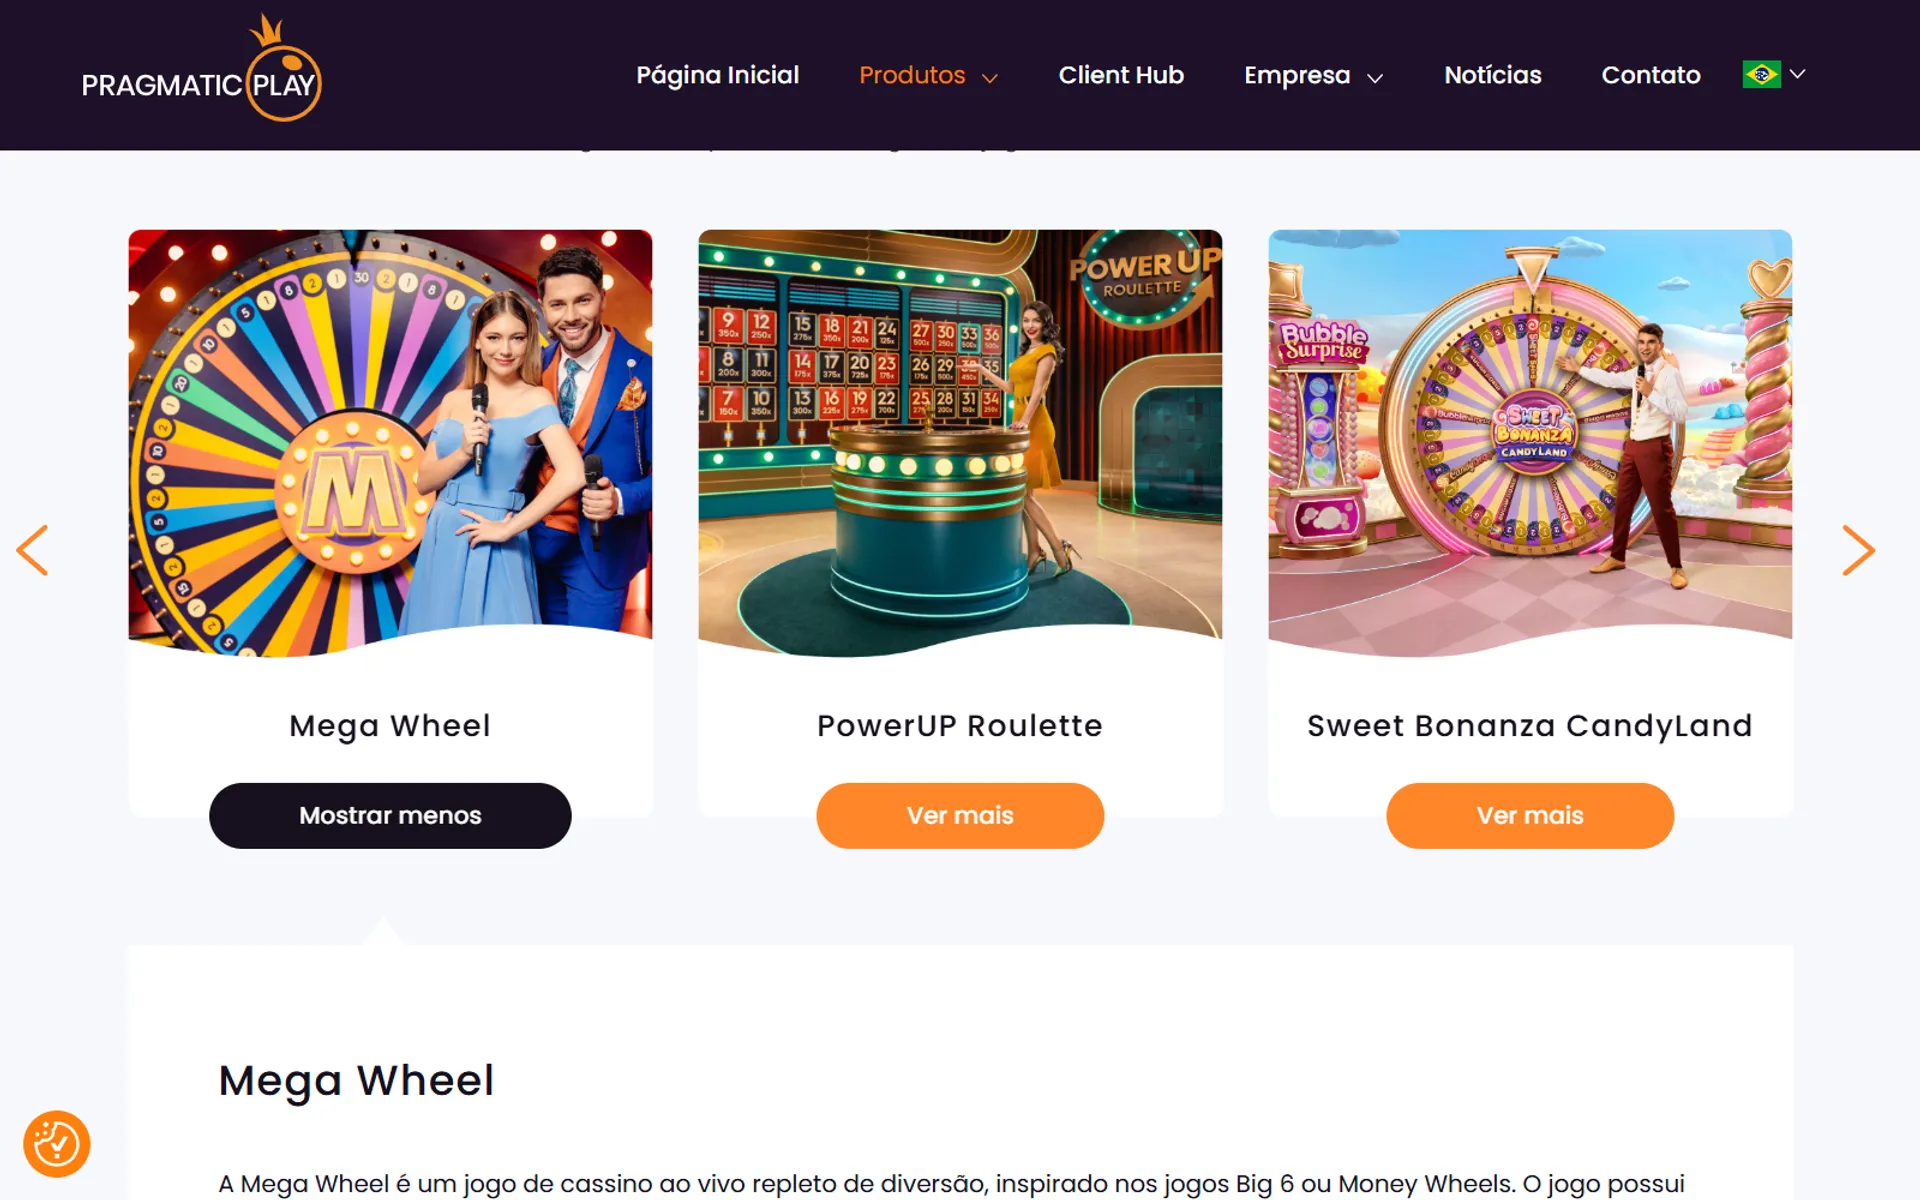Open language selector chevron
1920x1200 pixels.
click(x=1798, y=75)
